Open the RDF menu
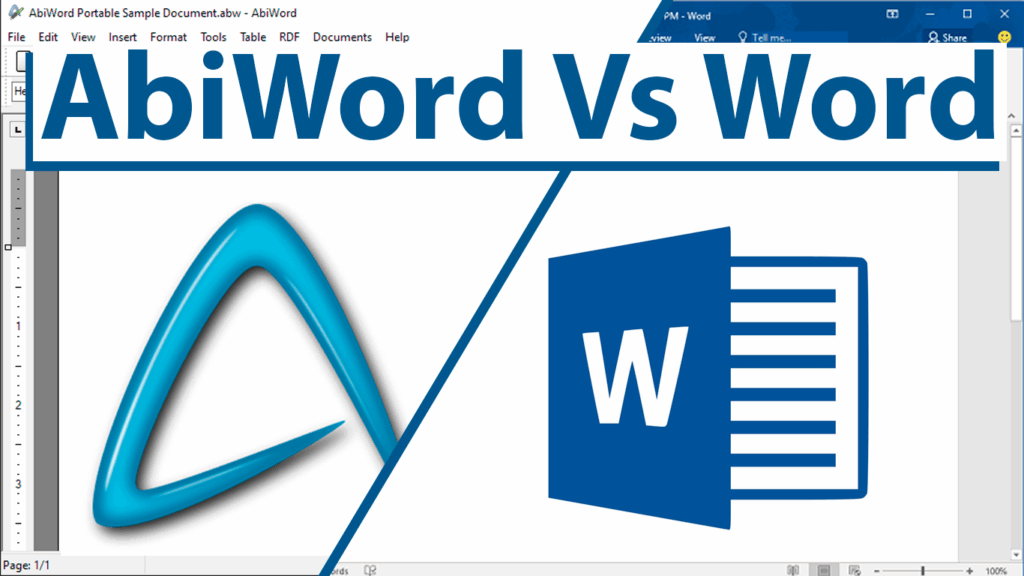The image size is (1024, 576). click(289, 37)
